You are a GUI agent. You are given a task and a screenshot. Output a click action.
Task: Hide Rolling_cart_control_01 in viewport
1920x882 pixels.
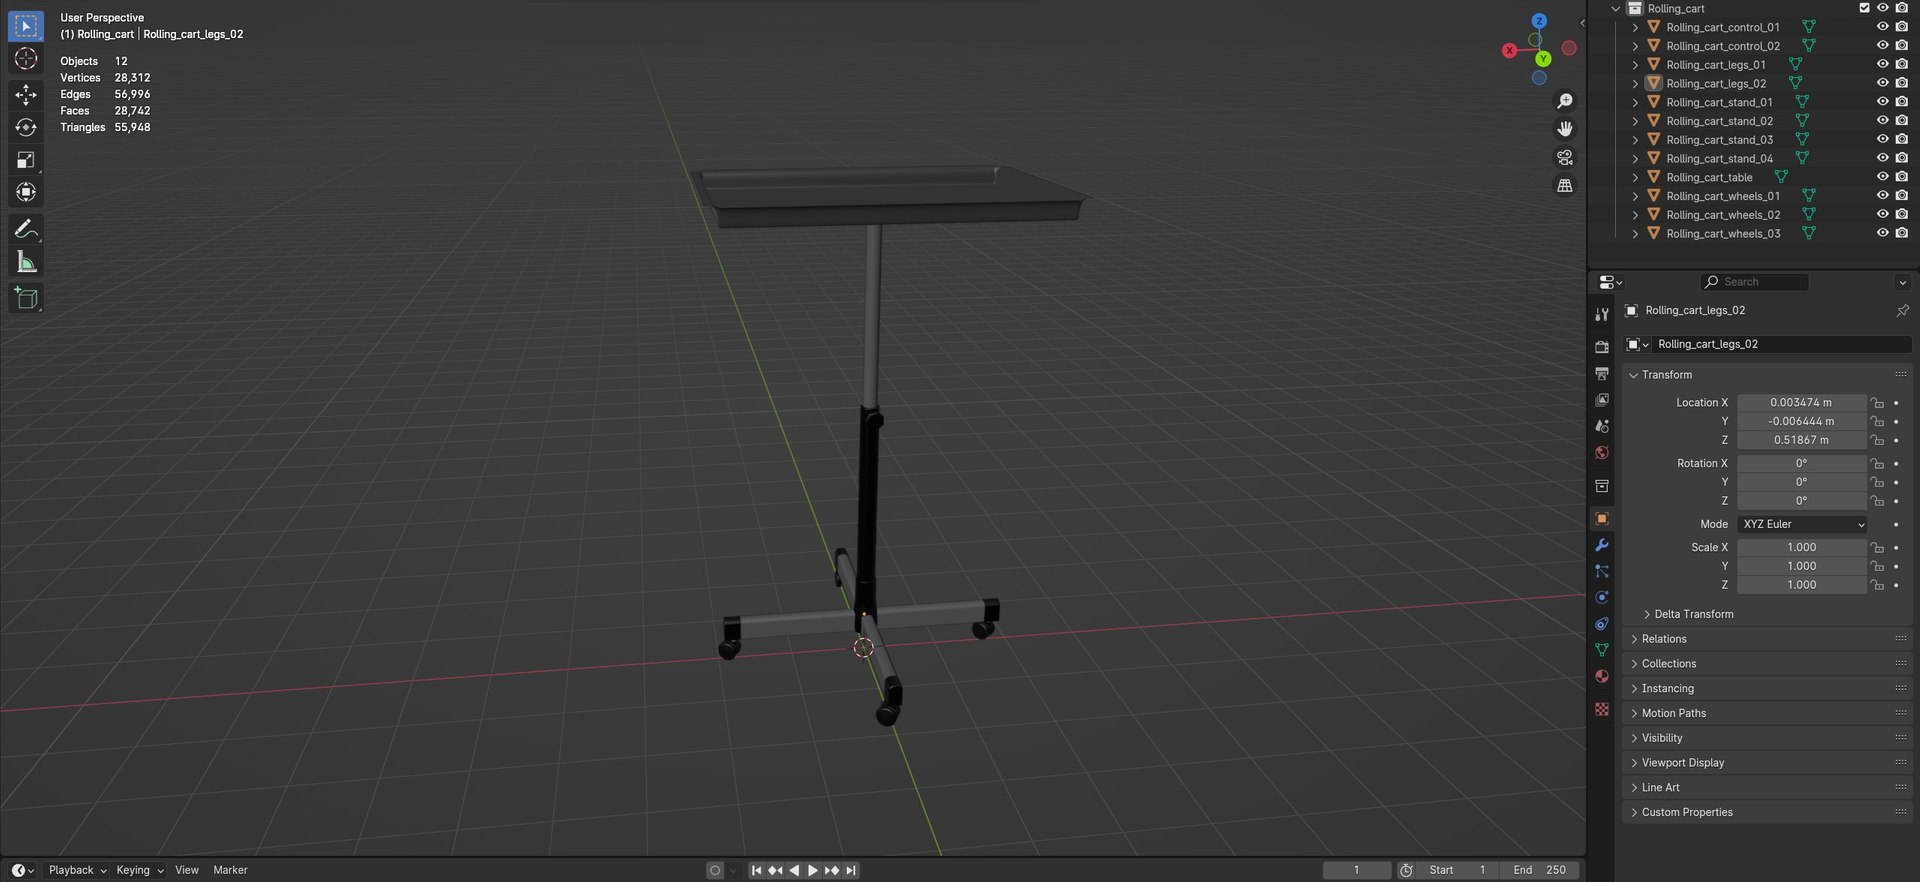(1882, 27)
